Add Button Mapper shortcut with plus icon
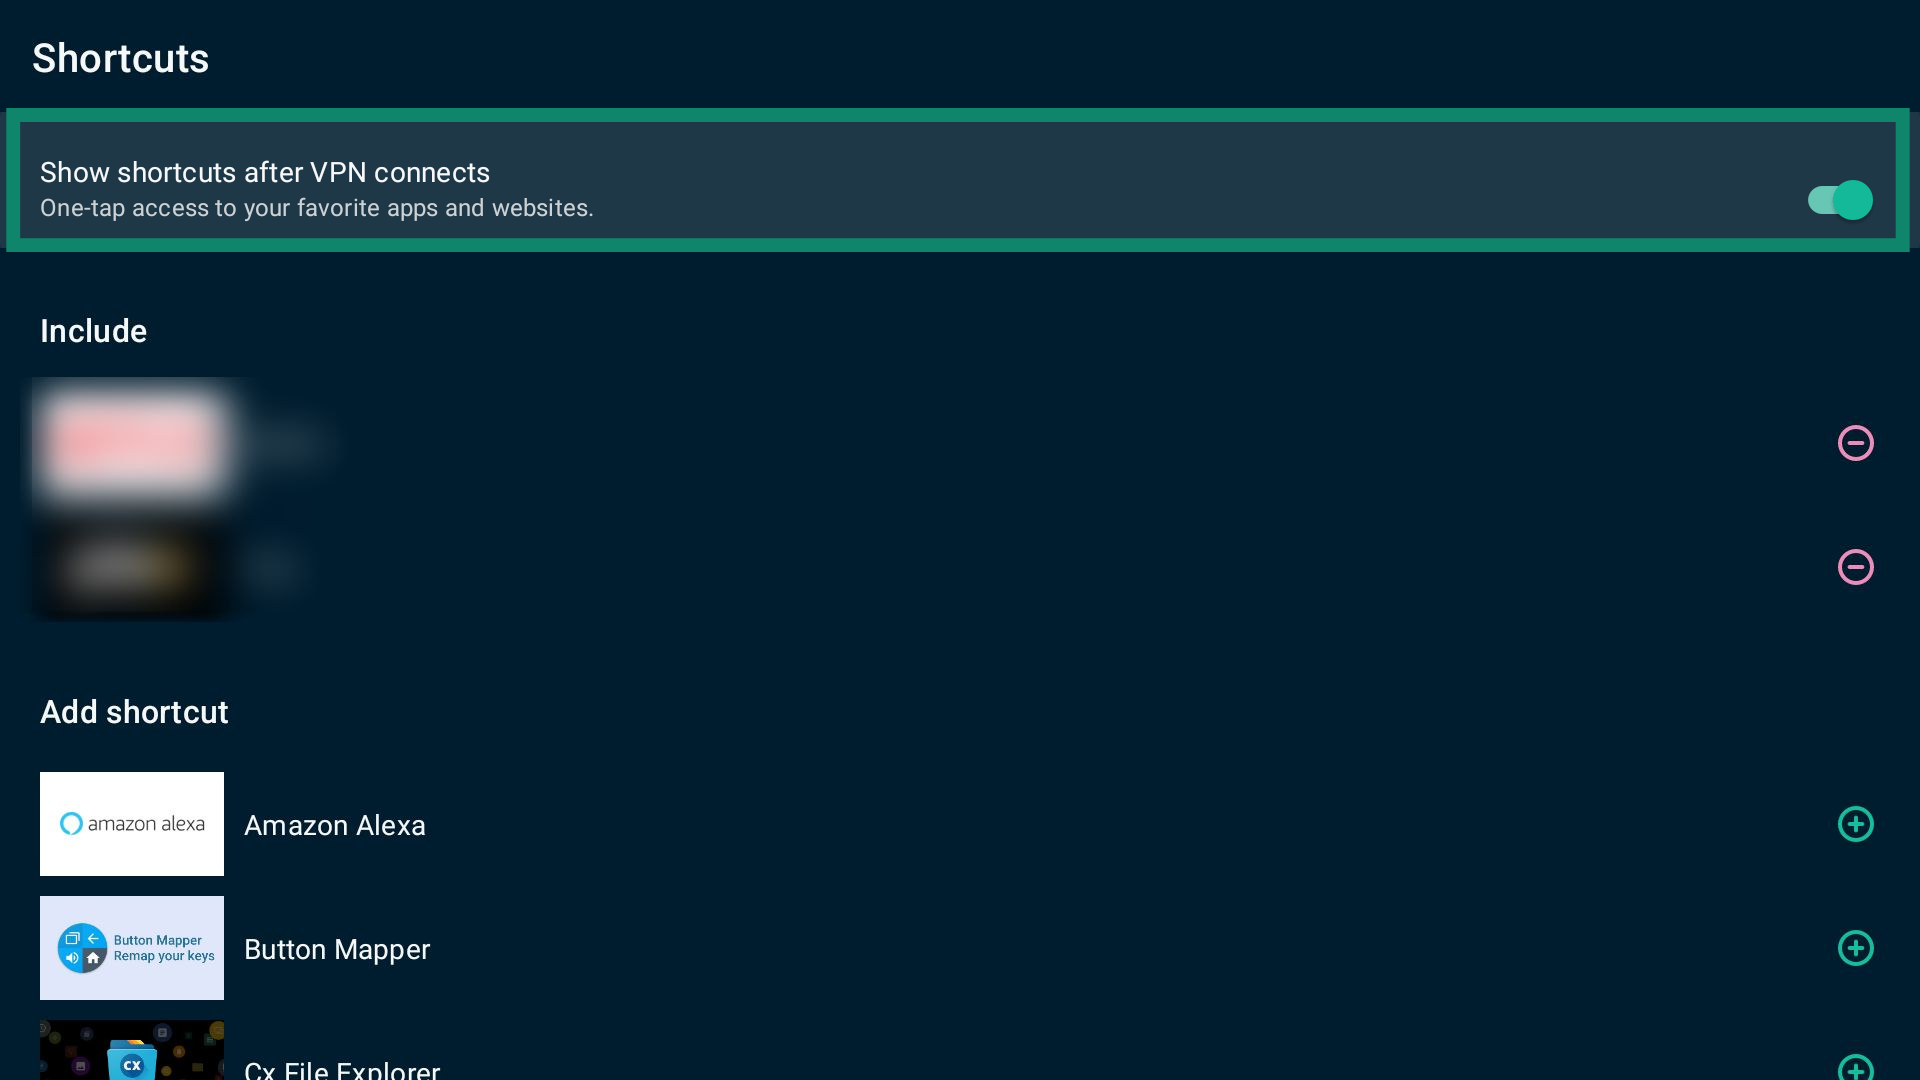 pos(1855,948)
